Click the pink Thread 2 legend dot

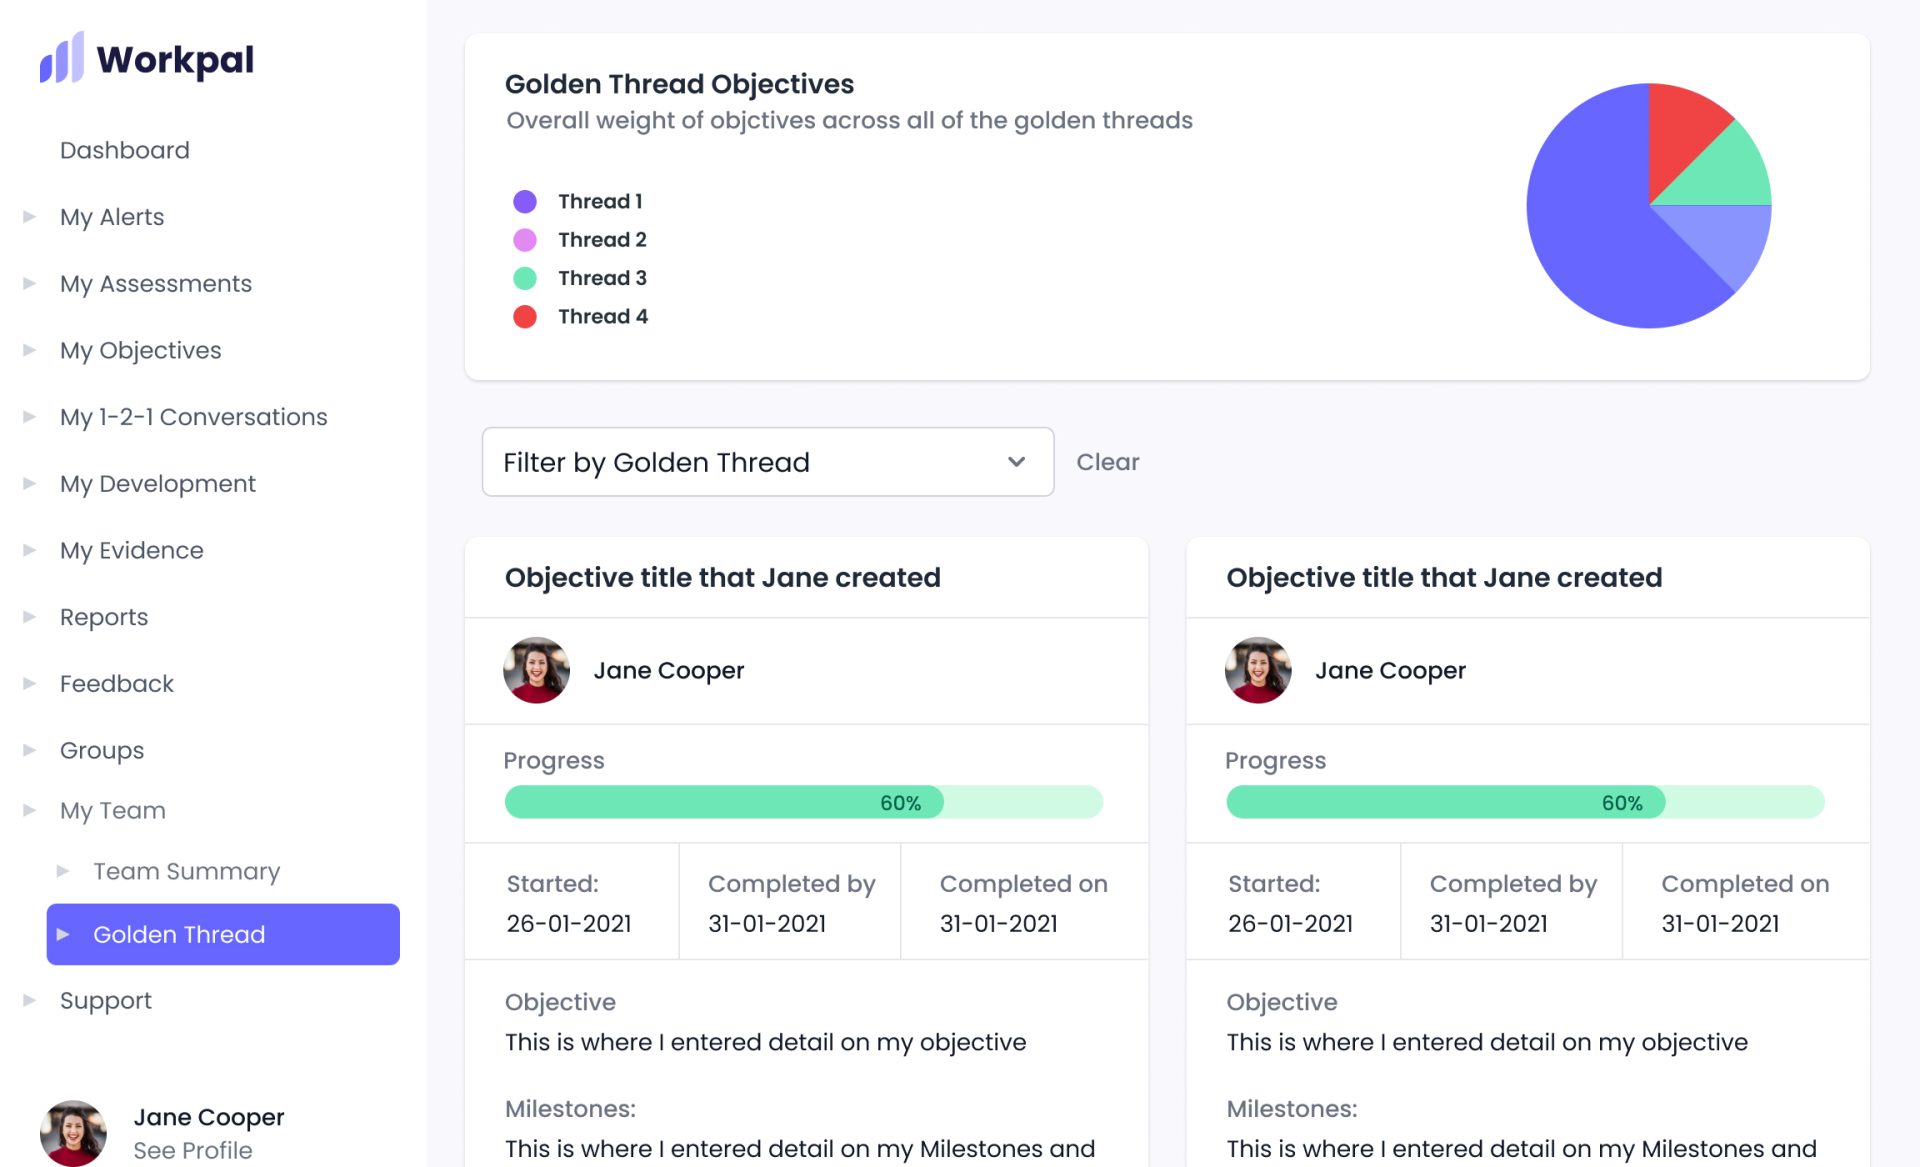(x=525, y=240)
